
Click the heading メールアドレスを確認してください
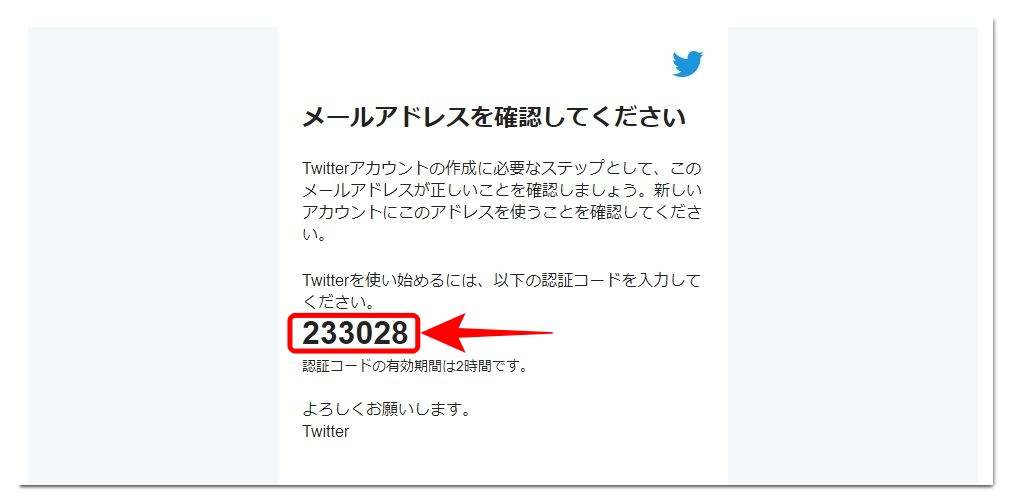click(494, 118)
